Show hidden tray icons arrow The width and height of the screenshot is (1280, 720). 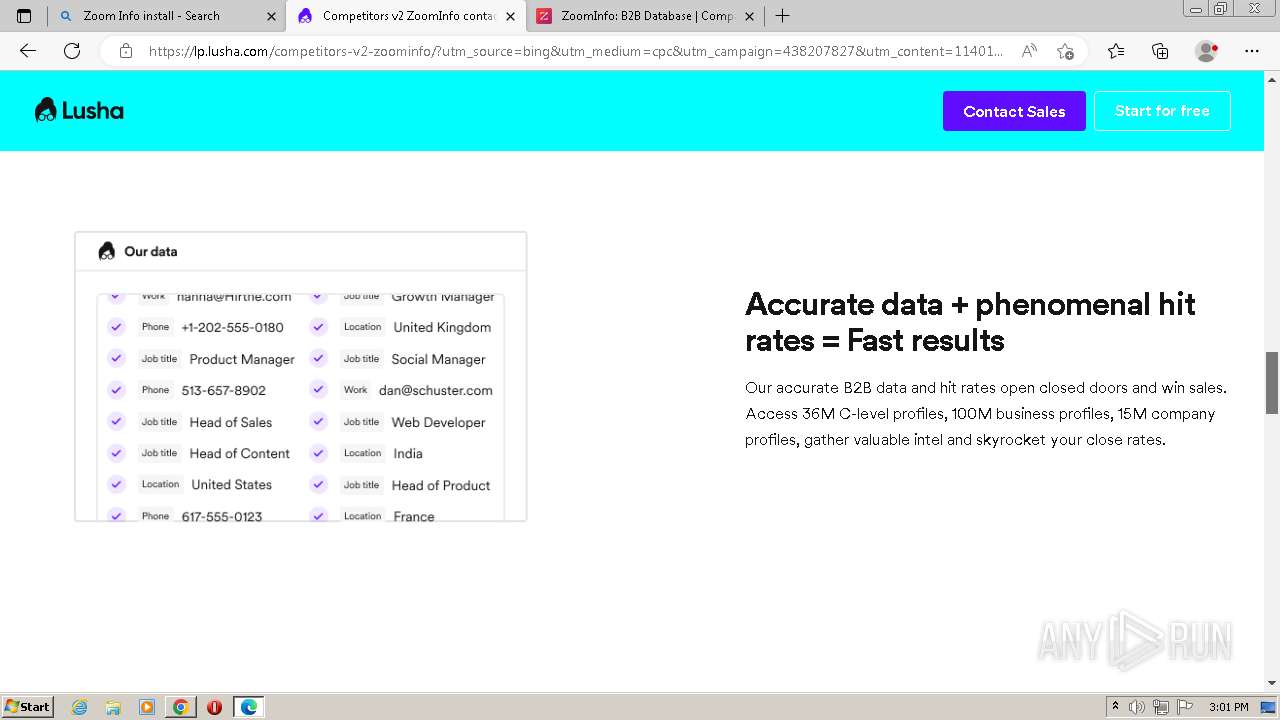point(1115,707)
